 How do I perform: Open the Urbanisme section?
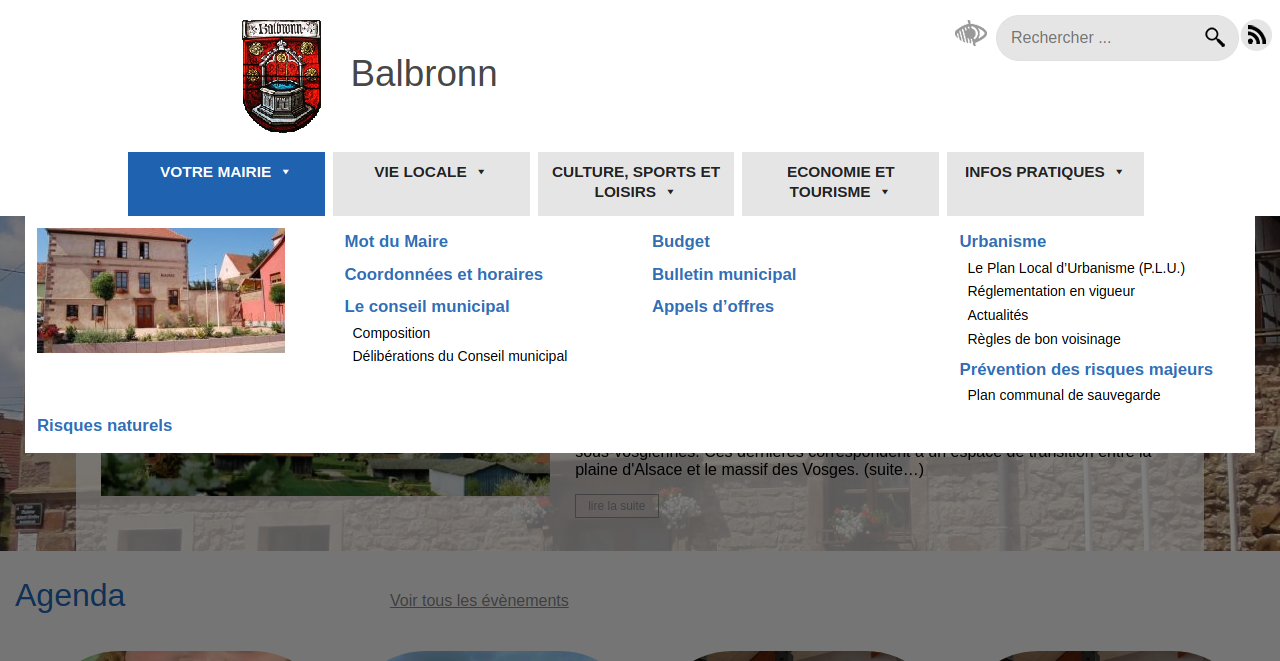1003,241
